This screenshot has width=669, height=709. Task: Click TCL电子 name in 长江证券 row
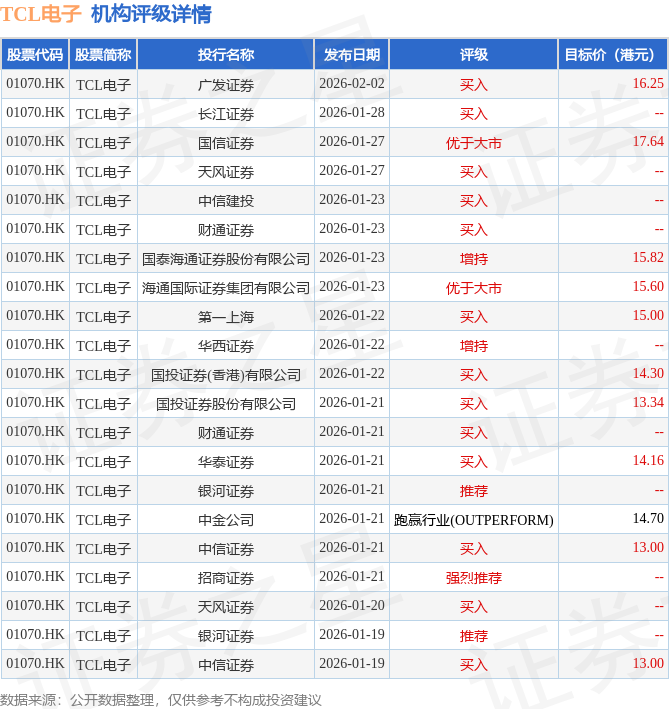(x=103, y=113)
